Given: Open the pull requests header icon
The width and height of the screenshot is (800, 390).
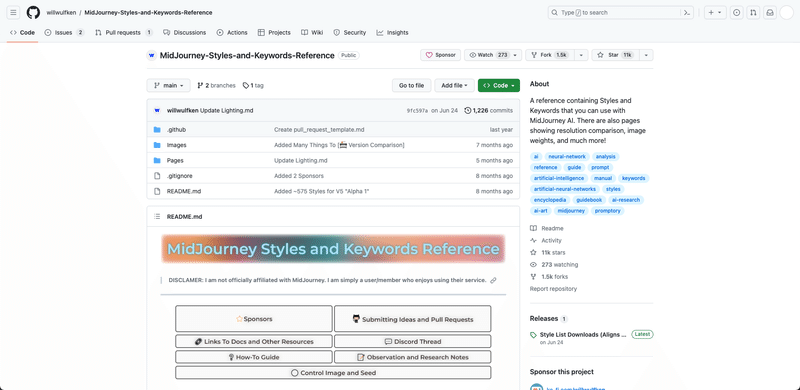Looking at the screenshot, I should click(x=753, y=13).
